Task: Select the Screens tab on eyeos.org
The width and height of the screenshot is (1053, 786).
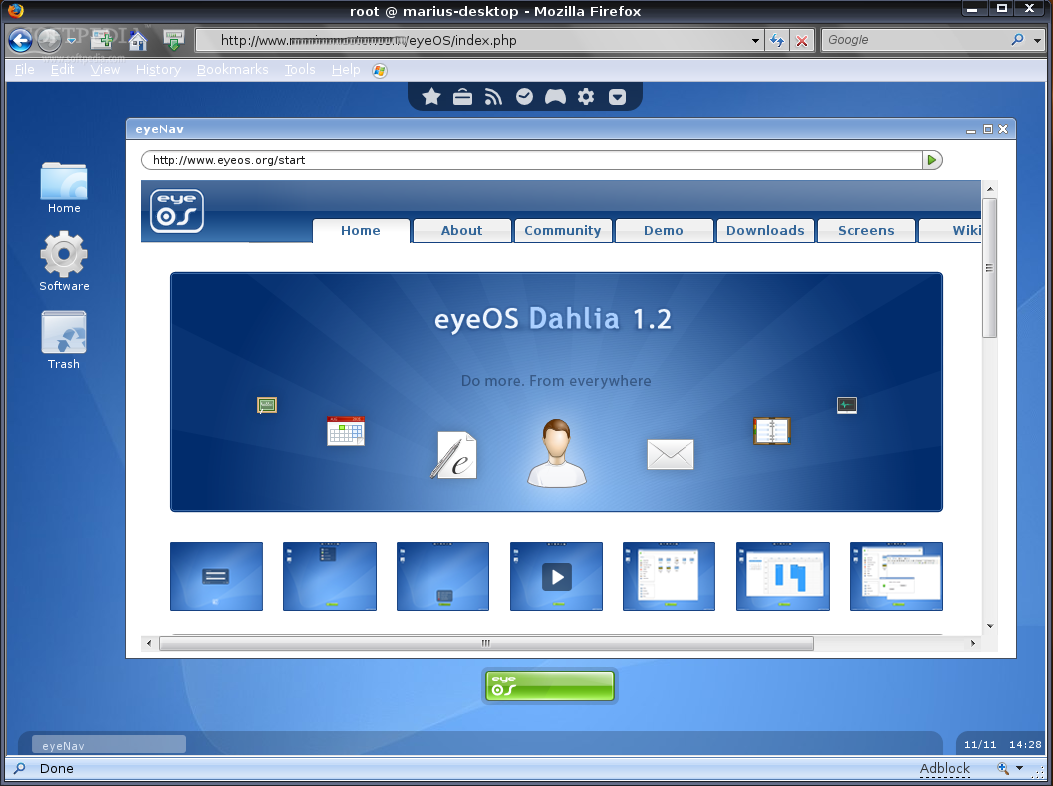Action: click(866, 230)
